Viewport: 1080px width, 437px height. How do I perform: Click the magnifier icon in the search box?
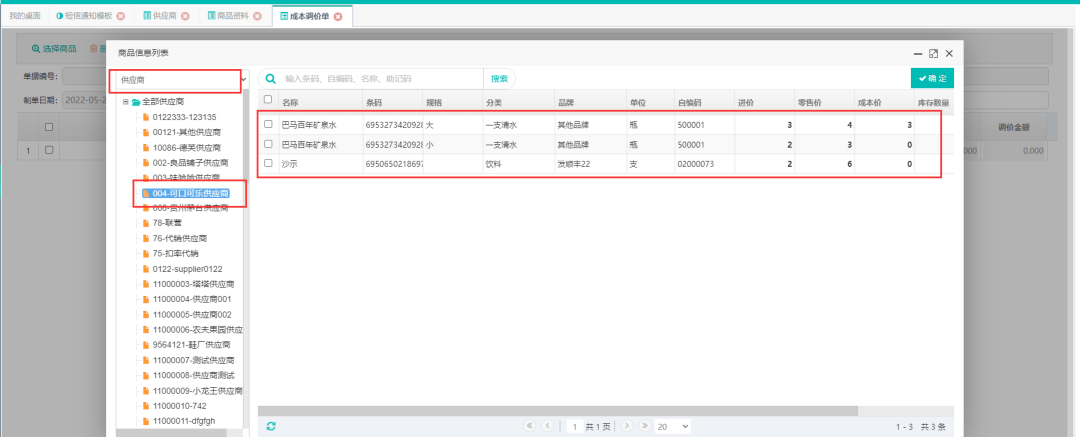(271, 78)
